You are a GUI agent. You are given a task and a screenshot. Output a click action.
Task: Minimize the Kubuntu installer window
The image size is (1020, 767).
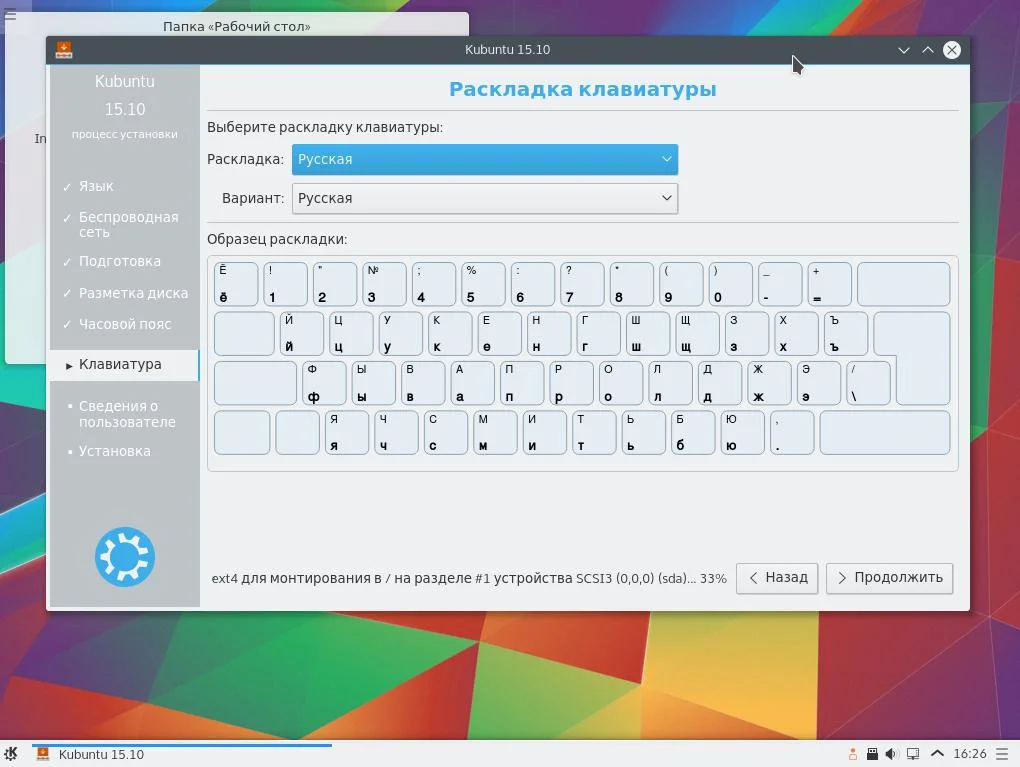point(903,50)
